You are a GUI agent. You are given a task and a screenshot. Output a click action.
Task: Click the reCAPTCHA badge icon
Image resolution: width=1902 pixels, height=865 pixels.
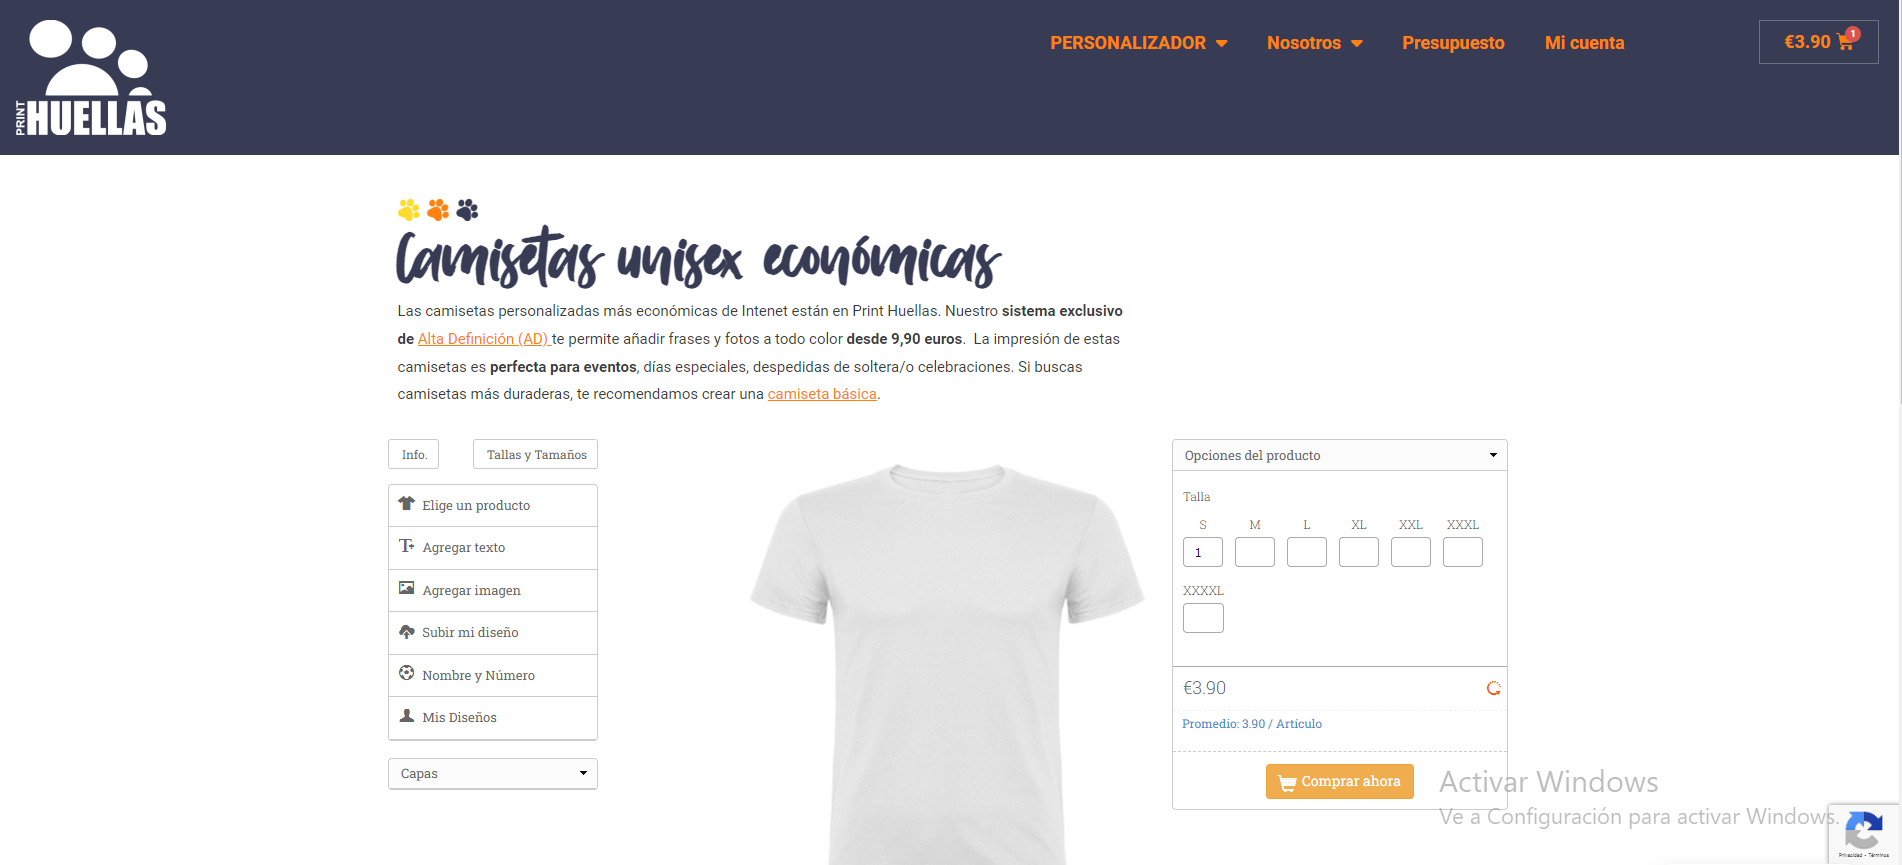1864,832
